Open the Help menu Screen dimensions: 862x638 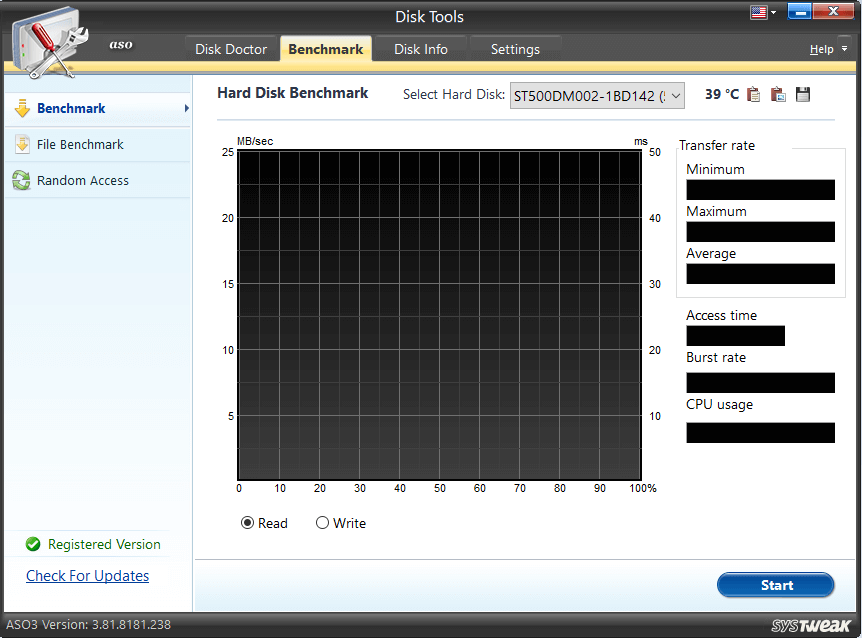821,49
